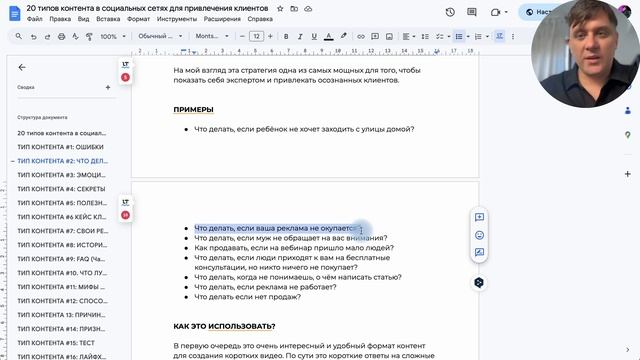Open the search menus magnifier
Screen dimensions: 640x360
pyautogui.click(x=19, y=36)
